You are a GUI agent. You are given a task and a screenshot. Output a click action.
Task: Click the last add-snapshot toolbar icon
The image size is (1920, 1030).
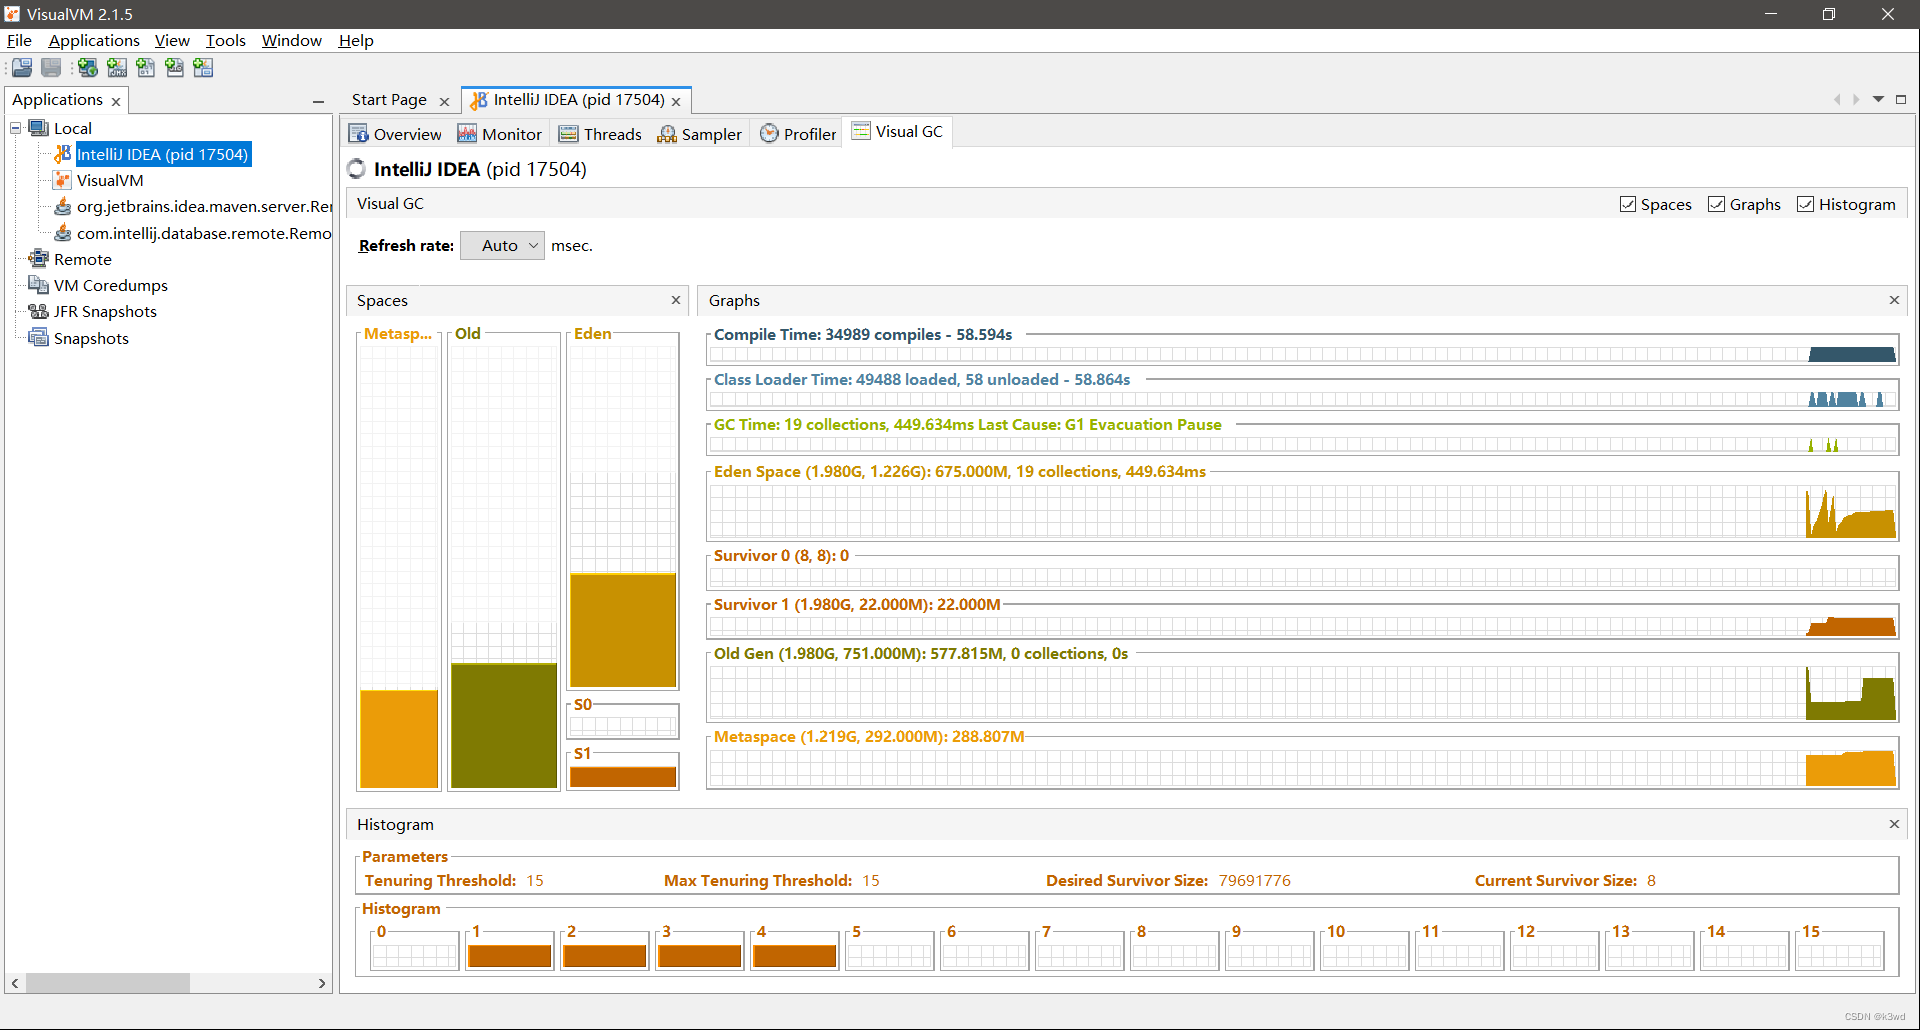(x=204, y=68)
